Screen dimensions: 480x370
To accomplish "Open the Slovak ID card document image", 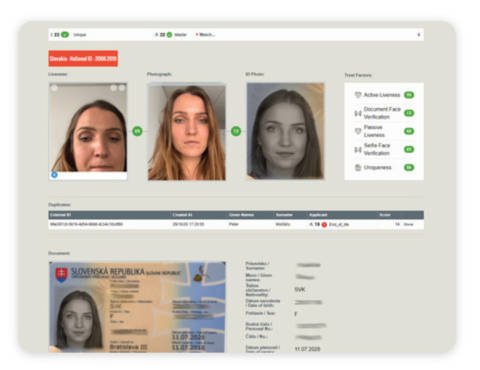I will click(x=137, y=307).
